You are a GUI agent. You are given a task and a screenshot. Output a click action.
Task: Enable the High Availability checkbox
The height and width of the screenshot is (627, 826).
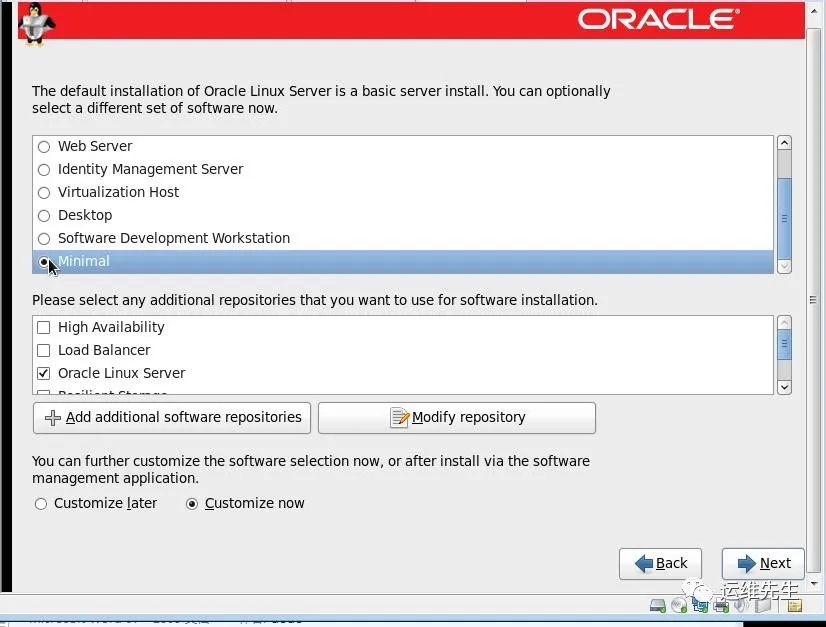[44, 328]
